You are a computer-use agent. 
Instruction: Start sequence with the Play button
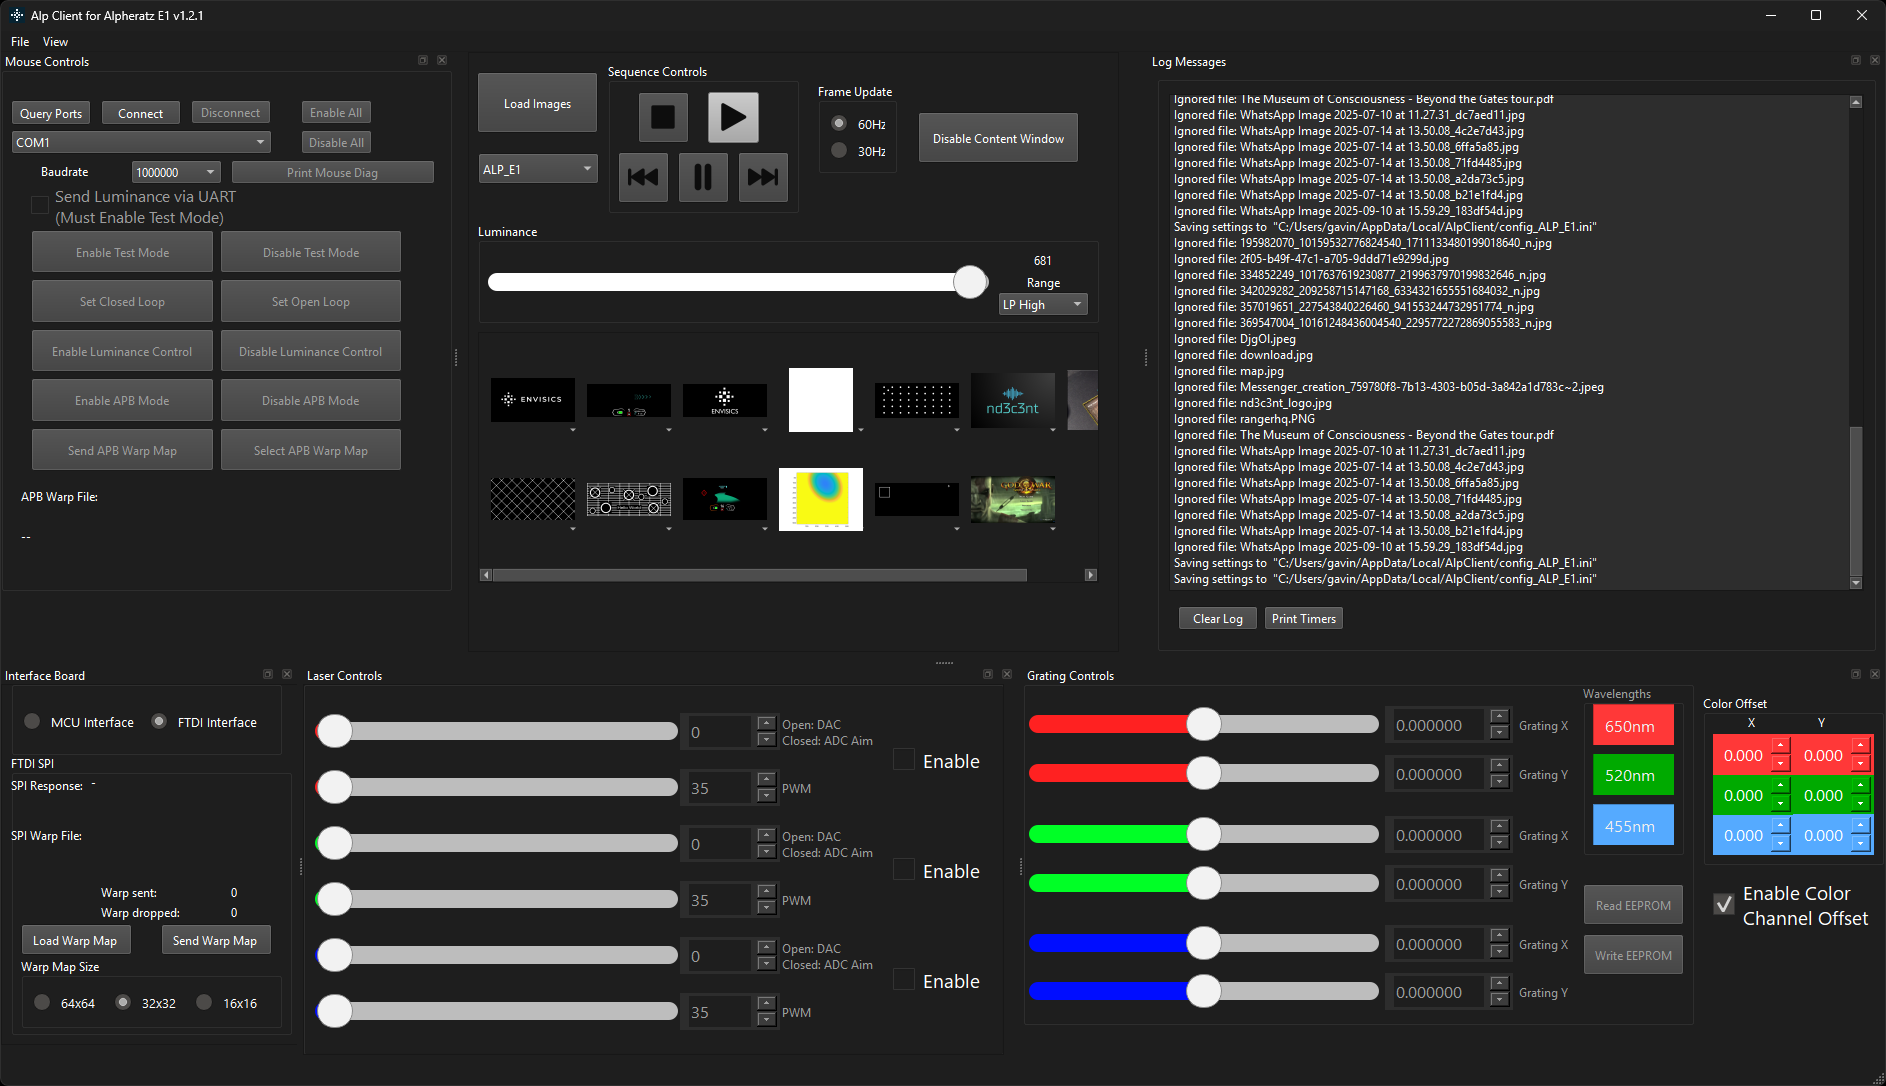733,117
